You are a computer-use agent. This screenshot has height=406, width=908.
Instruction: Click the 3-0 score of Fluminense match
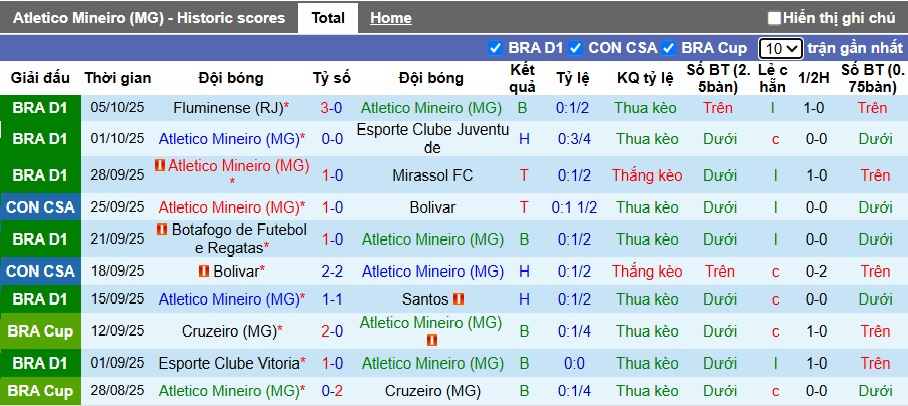332,108
